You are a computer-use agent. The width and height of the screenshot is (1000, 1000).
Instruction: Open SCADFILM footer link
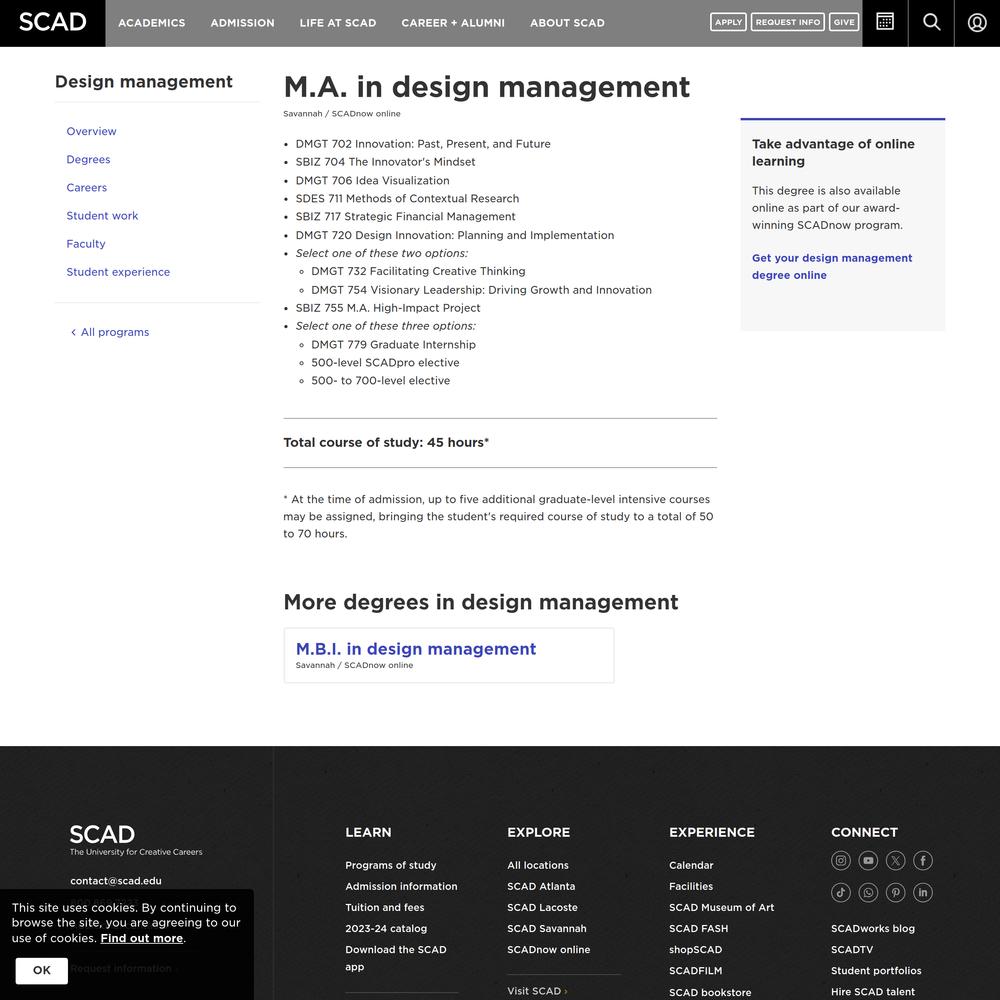(696, 971)
